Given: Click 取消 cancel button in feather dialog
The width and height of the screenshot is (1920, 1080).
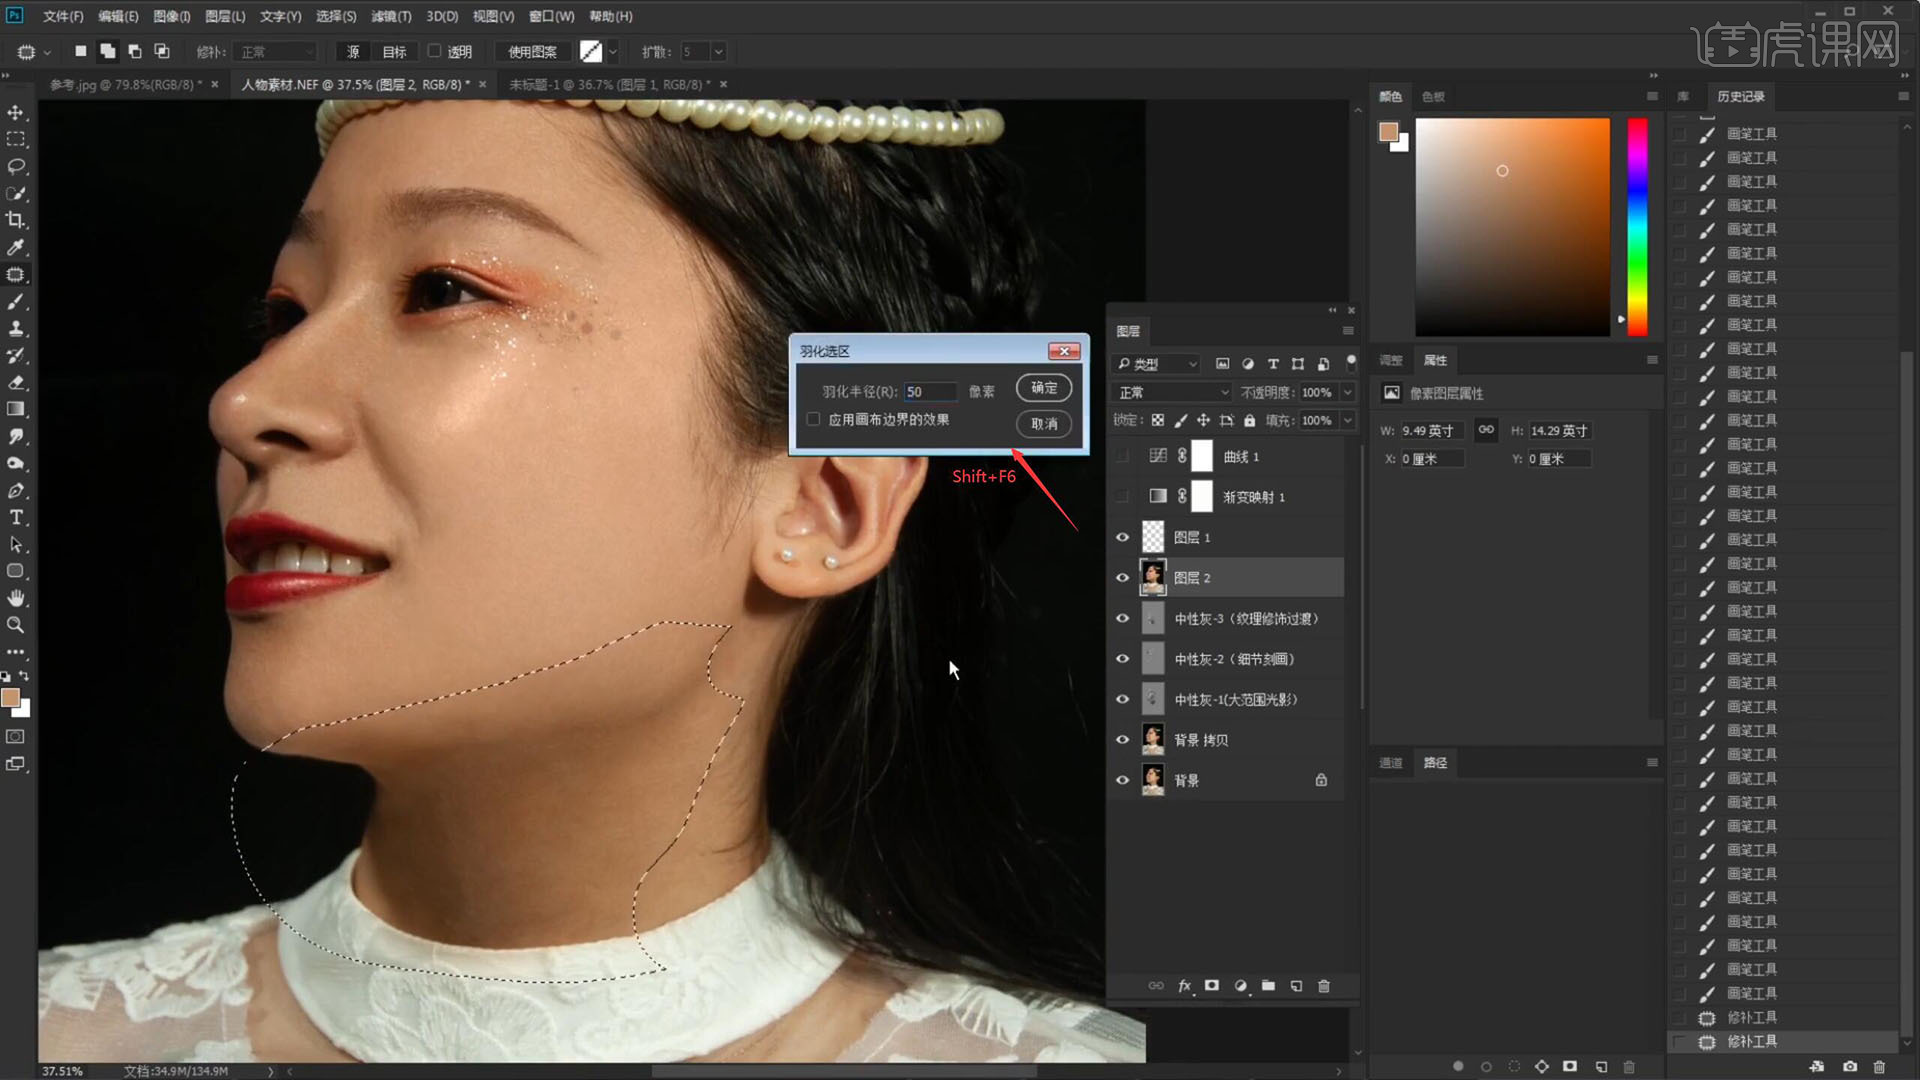Looking at the screenshot, I should [1043, 424].
